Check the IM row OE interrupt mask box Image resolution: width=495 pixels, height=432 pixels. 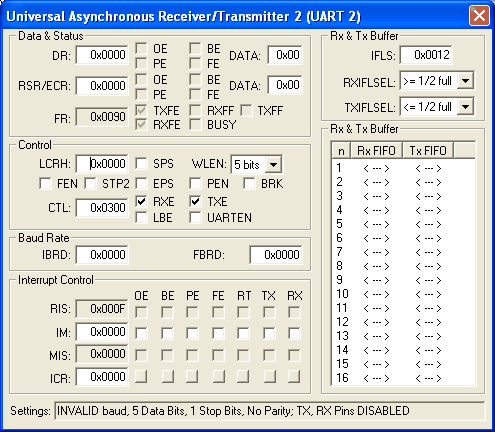point(141,333)
